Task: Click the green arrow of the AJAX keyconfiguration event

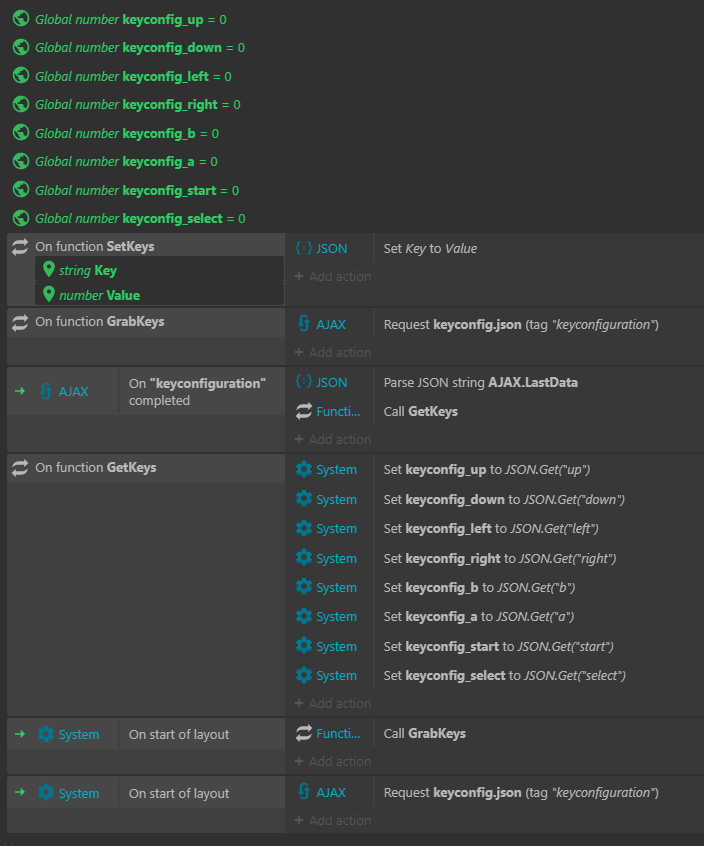Action: click(20, 391)
